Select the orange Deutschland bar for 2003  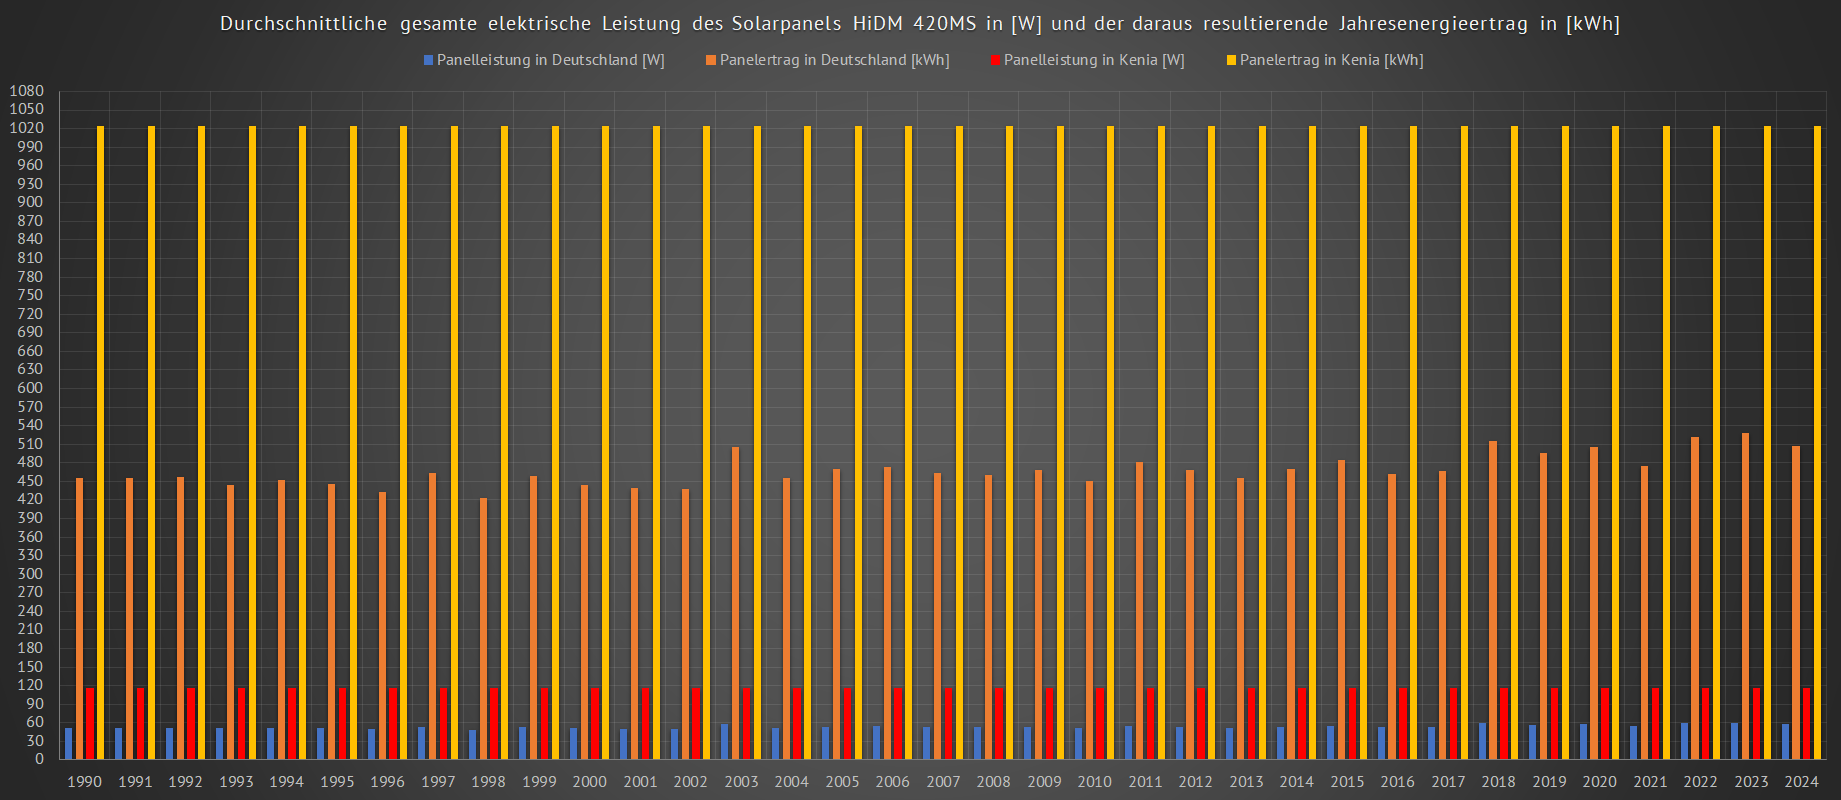tap(735, 602)
